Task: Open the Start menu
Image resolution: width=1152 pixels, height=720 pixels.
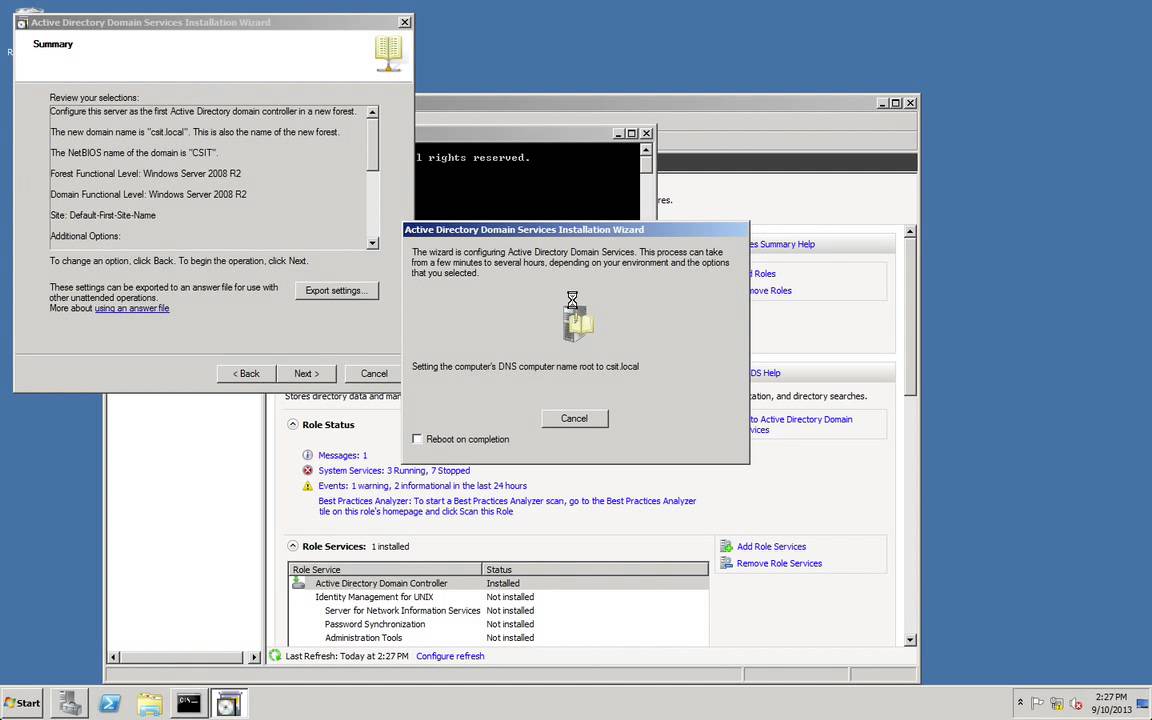Action: coord(22,703)
